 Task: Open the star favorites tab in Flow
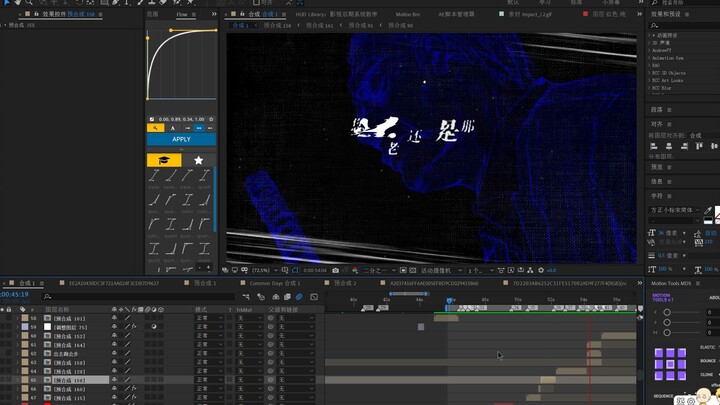(x=198, y=160)
